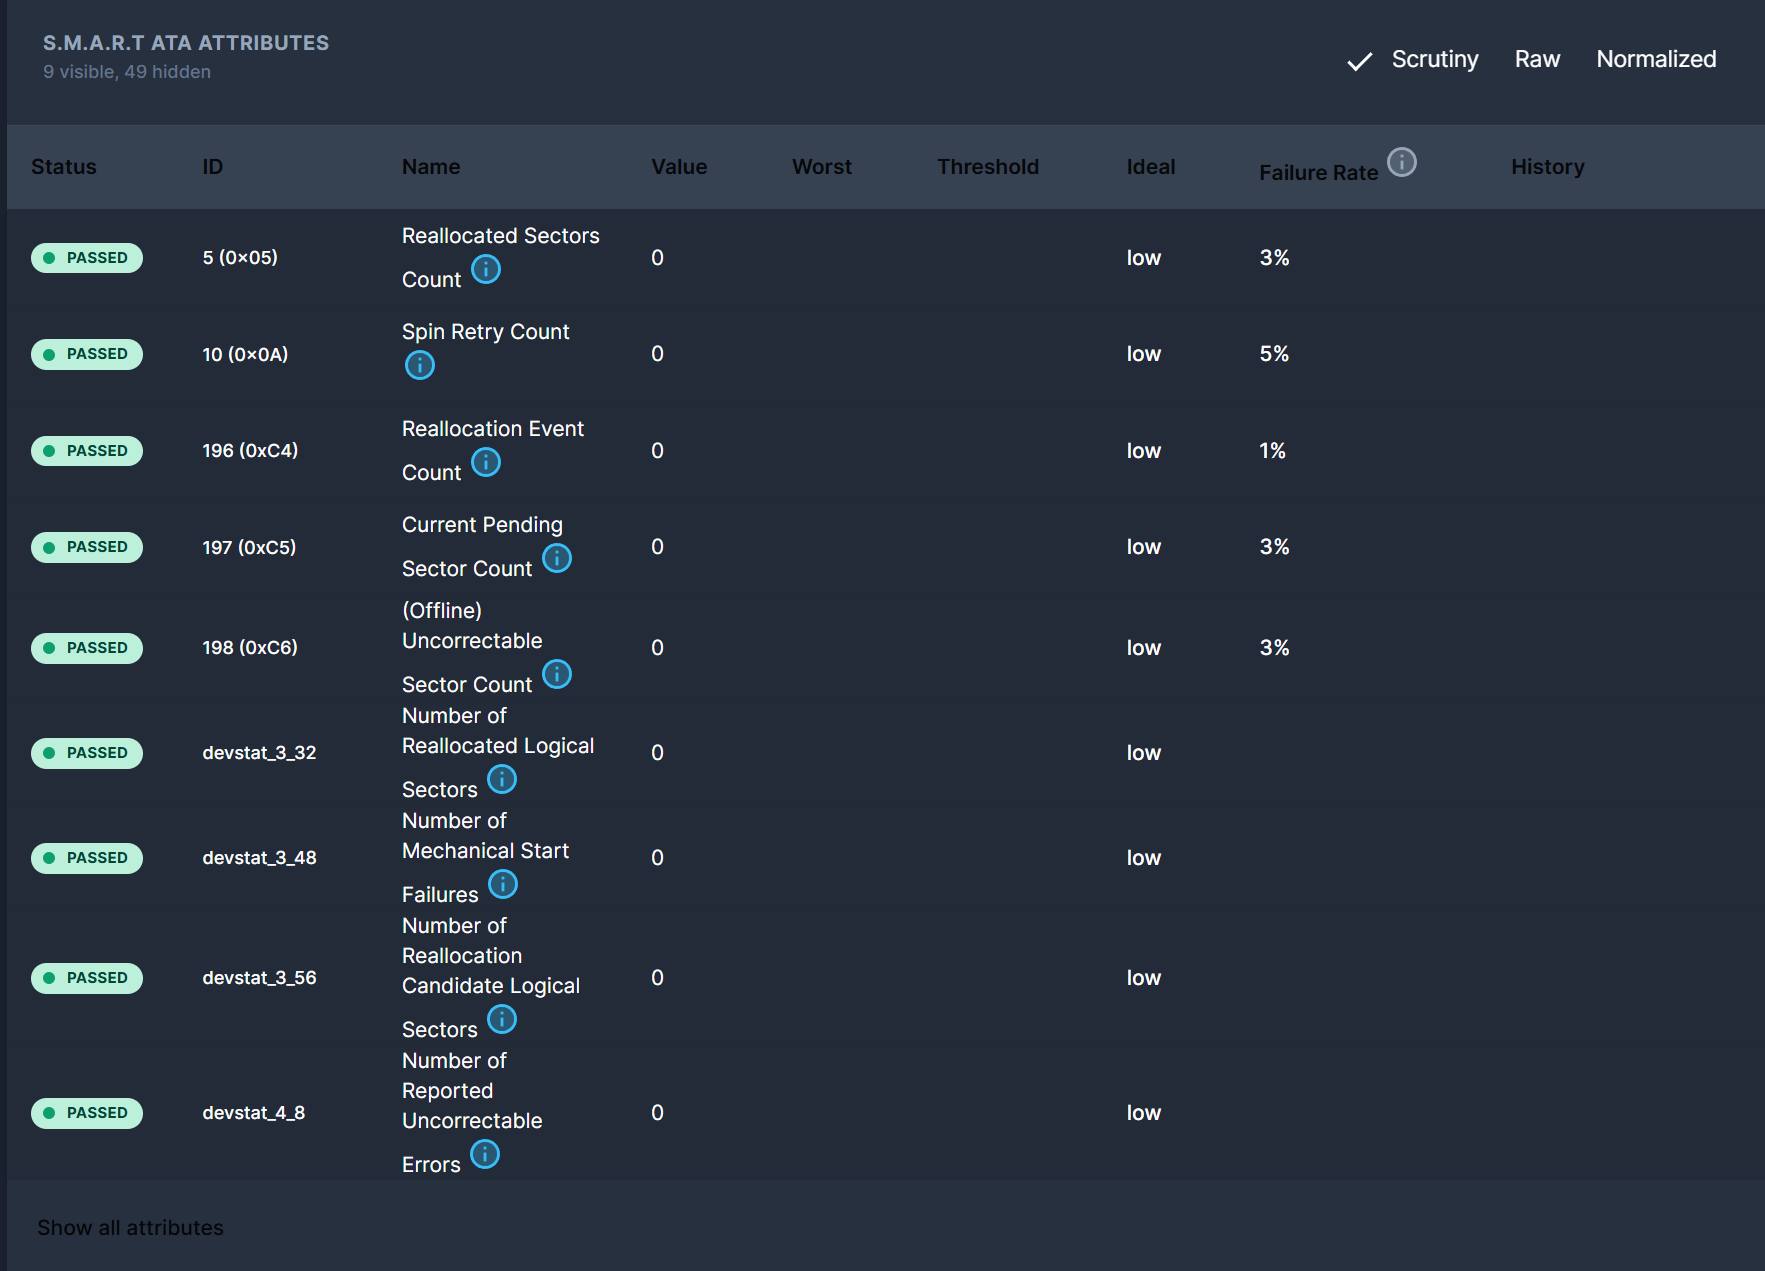This screenshot has width=1765, height=1271.
Task: Select the devstat_3_32 ID cell
Action: (x=259, y=753)
